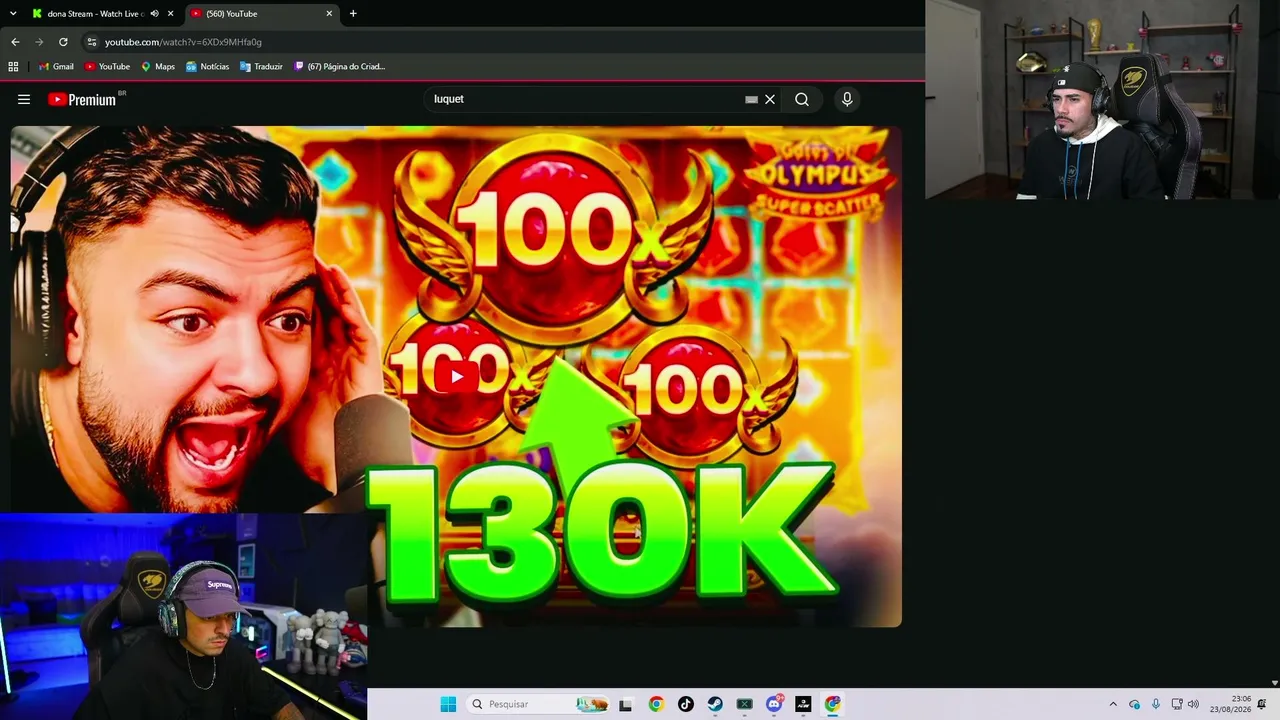1280x720 pixels.
Task: Launch Chrome from the taskbar
Action: coord(656,704)
